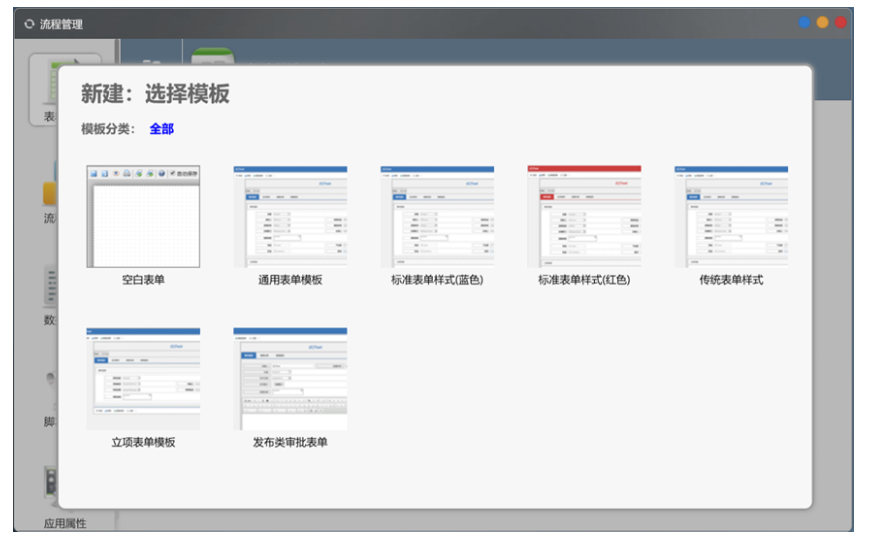The height and width of the screenshot is (540, 872).
Task: Click the 流程管理 title bar refresh icon
Action: [29, 24]
